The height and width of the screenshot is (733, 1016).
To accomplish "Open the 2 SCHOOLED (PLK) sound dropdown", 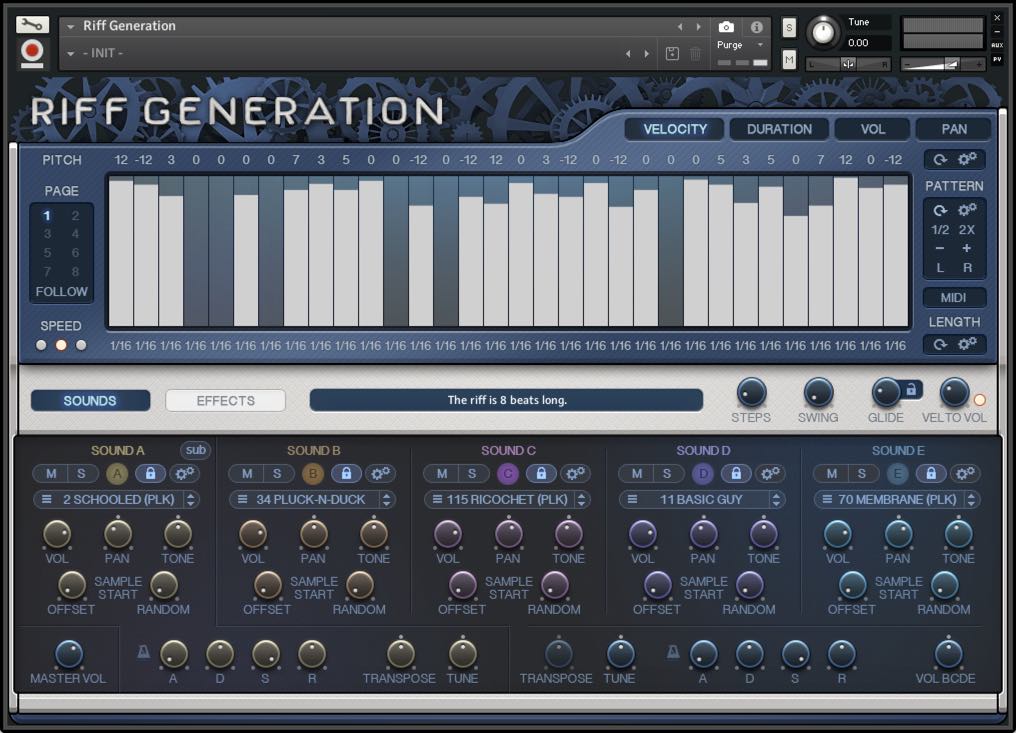I will tap(117, 500).
